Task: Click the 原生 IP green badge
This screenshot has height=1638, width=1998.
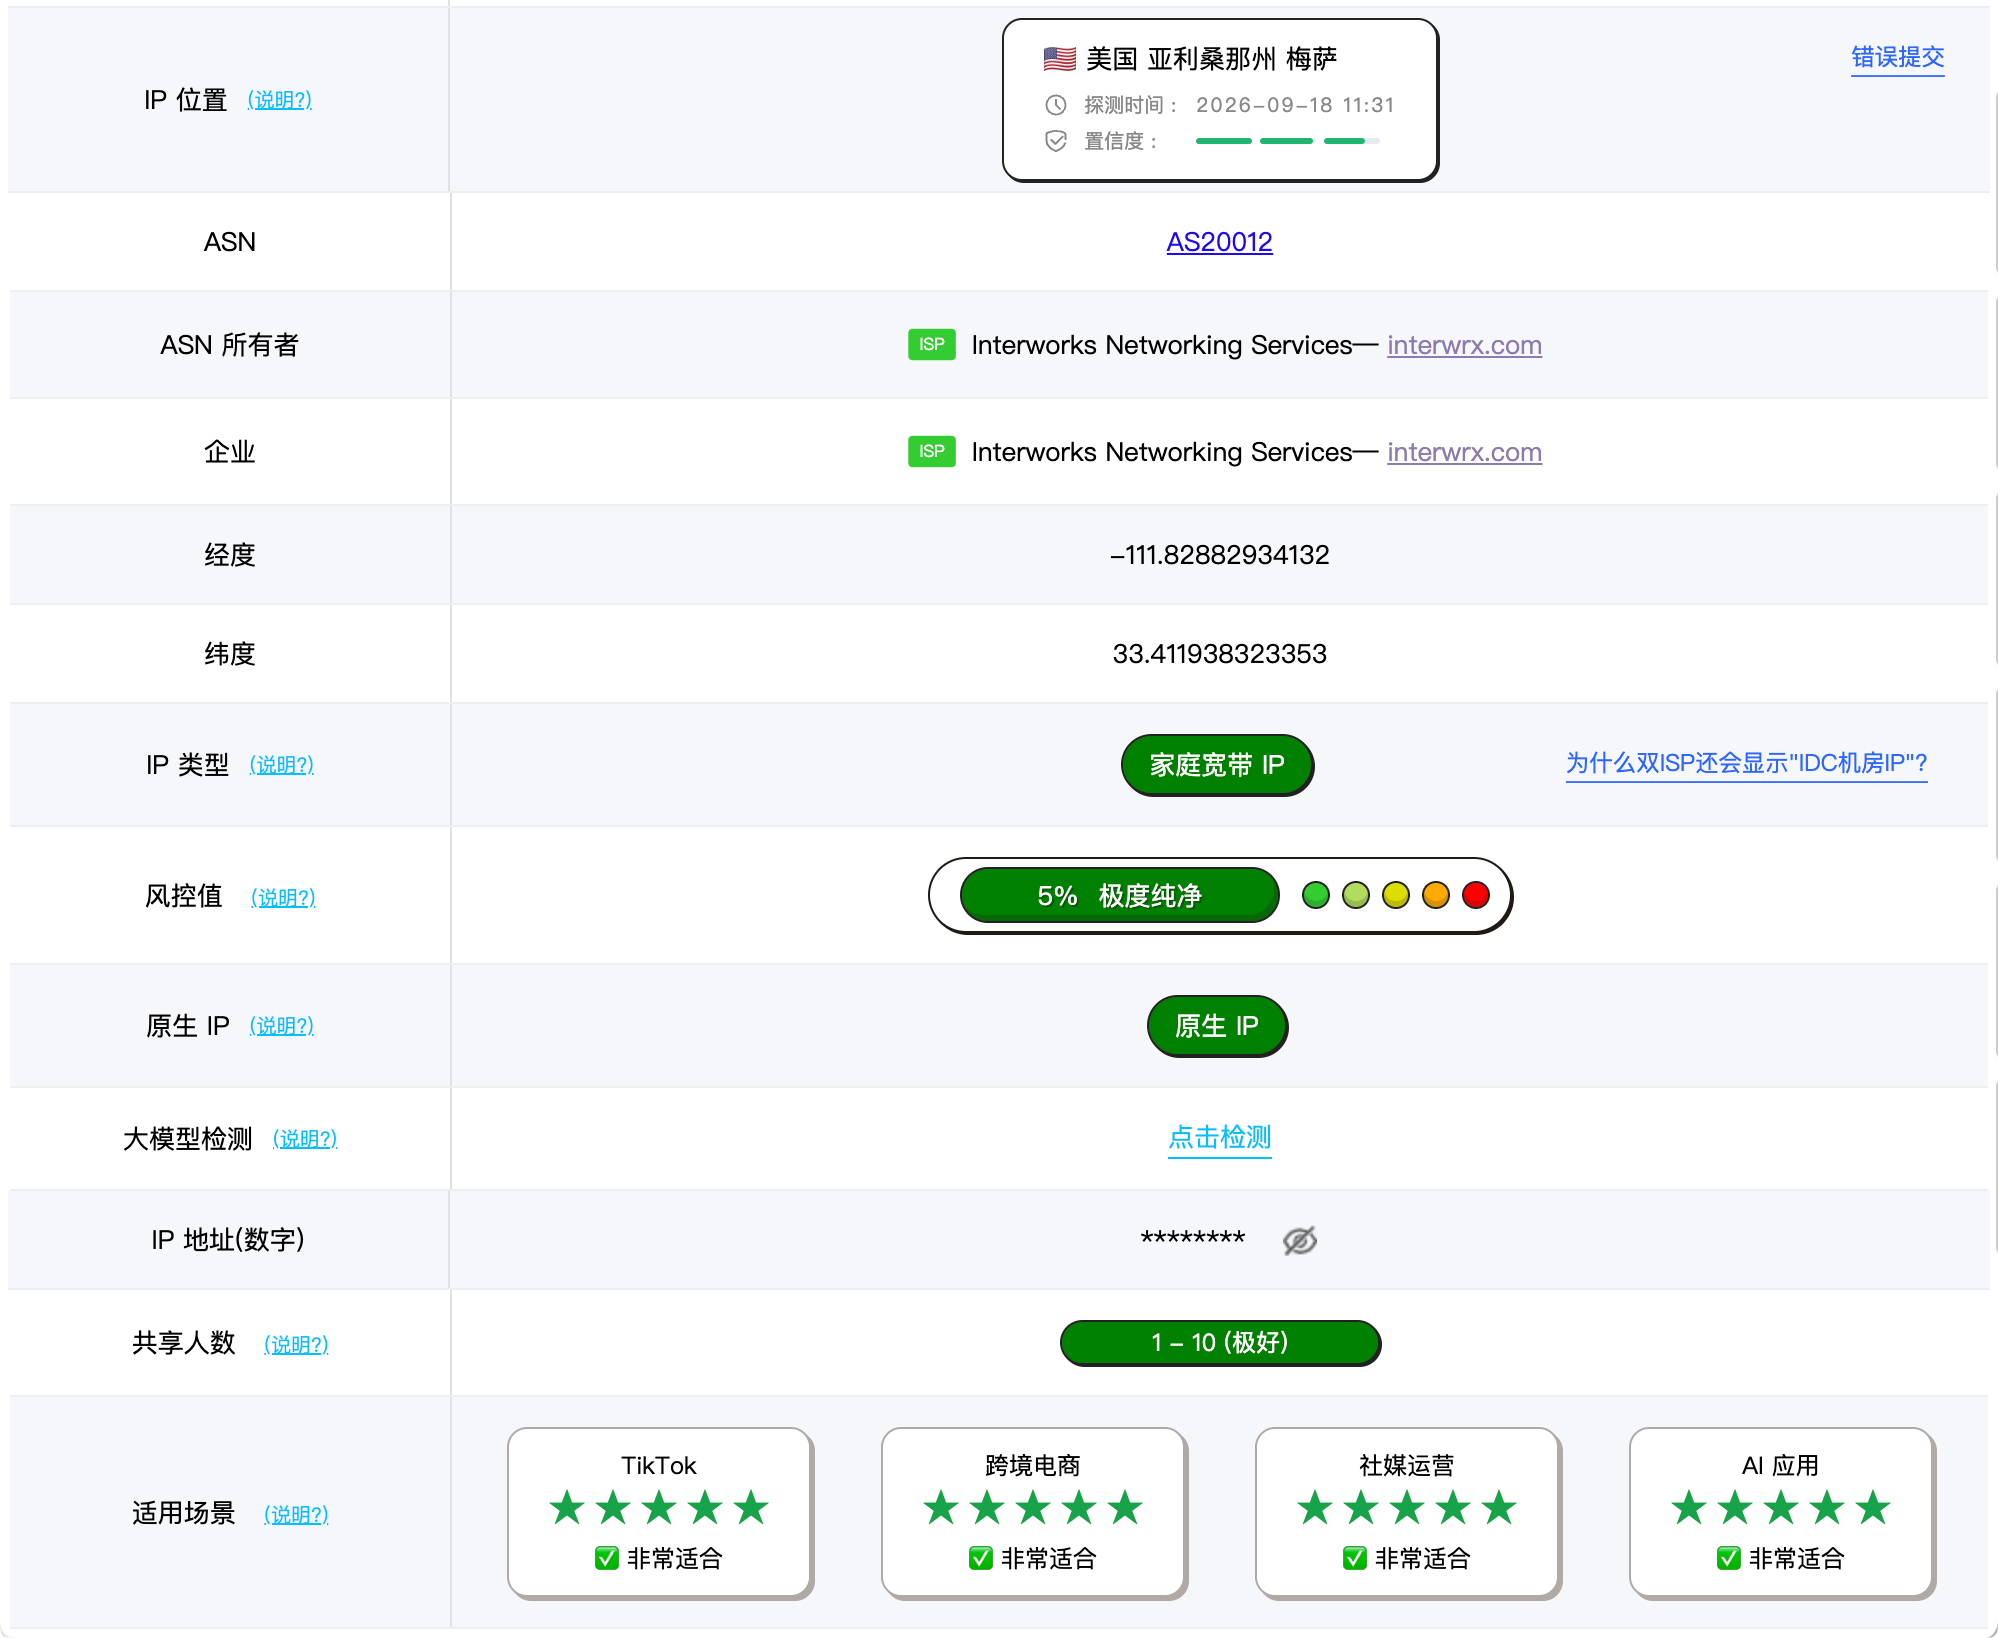Action: (x=1217, y=1026)
